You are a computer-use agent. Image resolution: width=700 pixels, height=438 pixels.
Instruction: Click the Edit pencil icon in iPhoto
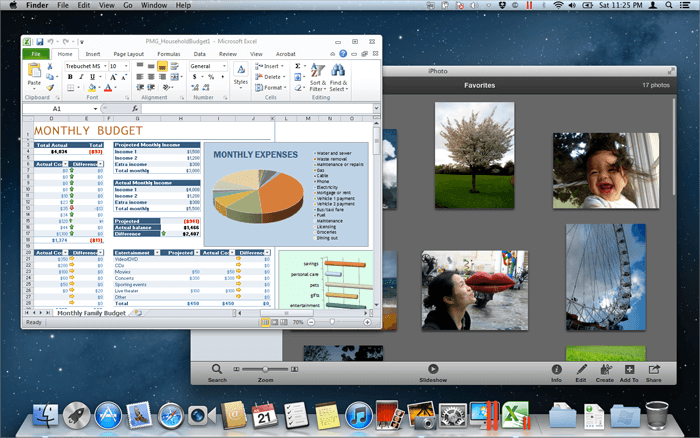click(x=580, y=369)
